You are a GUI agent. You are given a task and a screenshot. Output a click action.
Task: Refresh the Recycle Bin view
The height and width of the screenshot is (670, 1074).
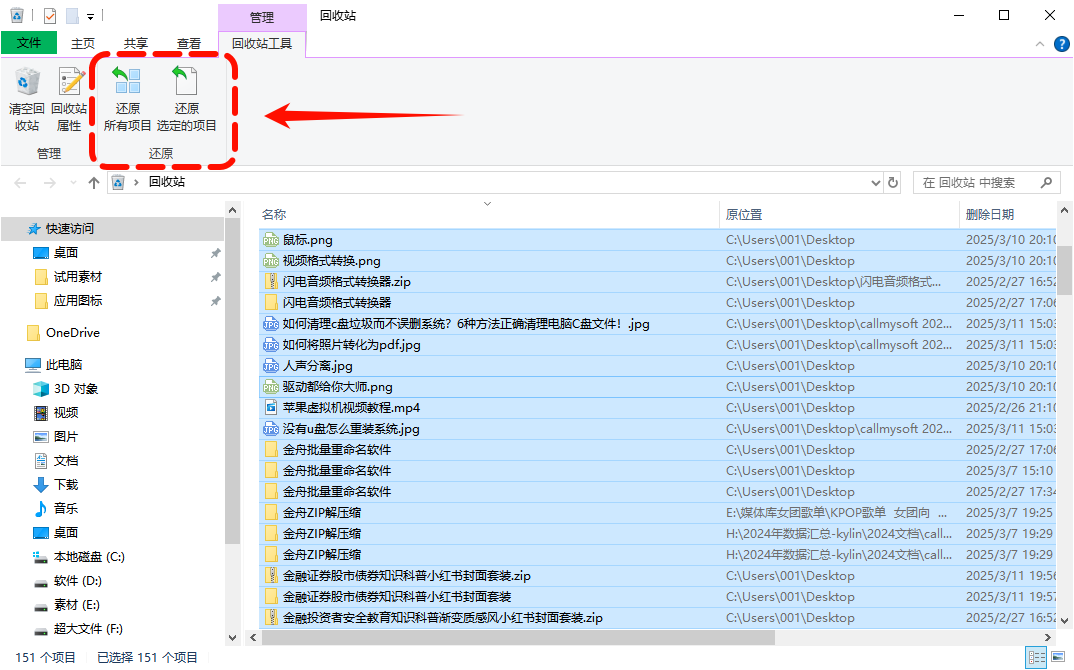[893, 183]
